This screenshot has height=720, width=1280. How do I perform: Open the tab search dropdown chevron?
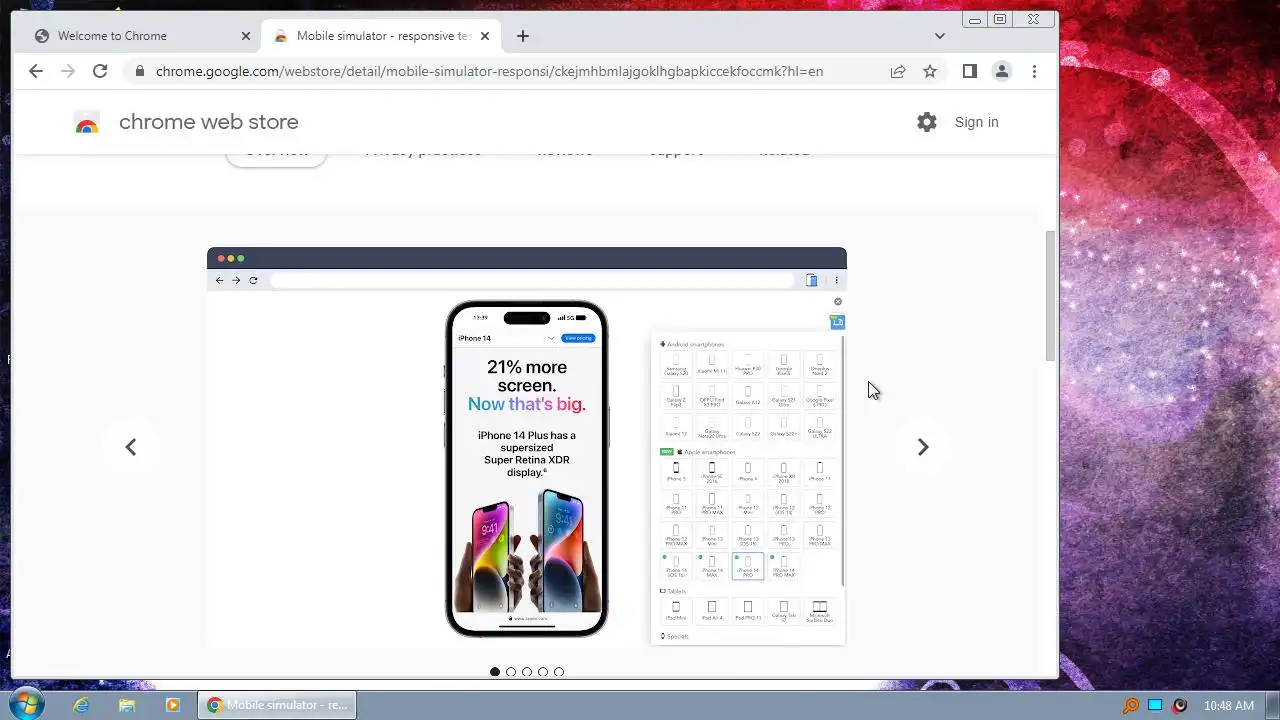tap(940, 36)
